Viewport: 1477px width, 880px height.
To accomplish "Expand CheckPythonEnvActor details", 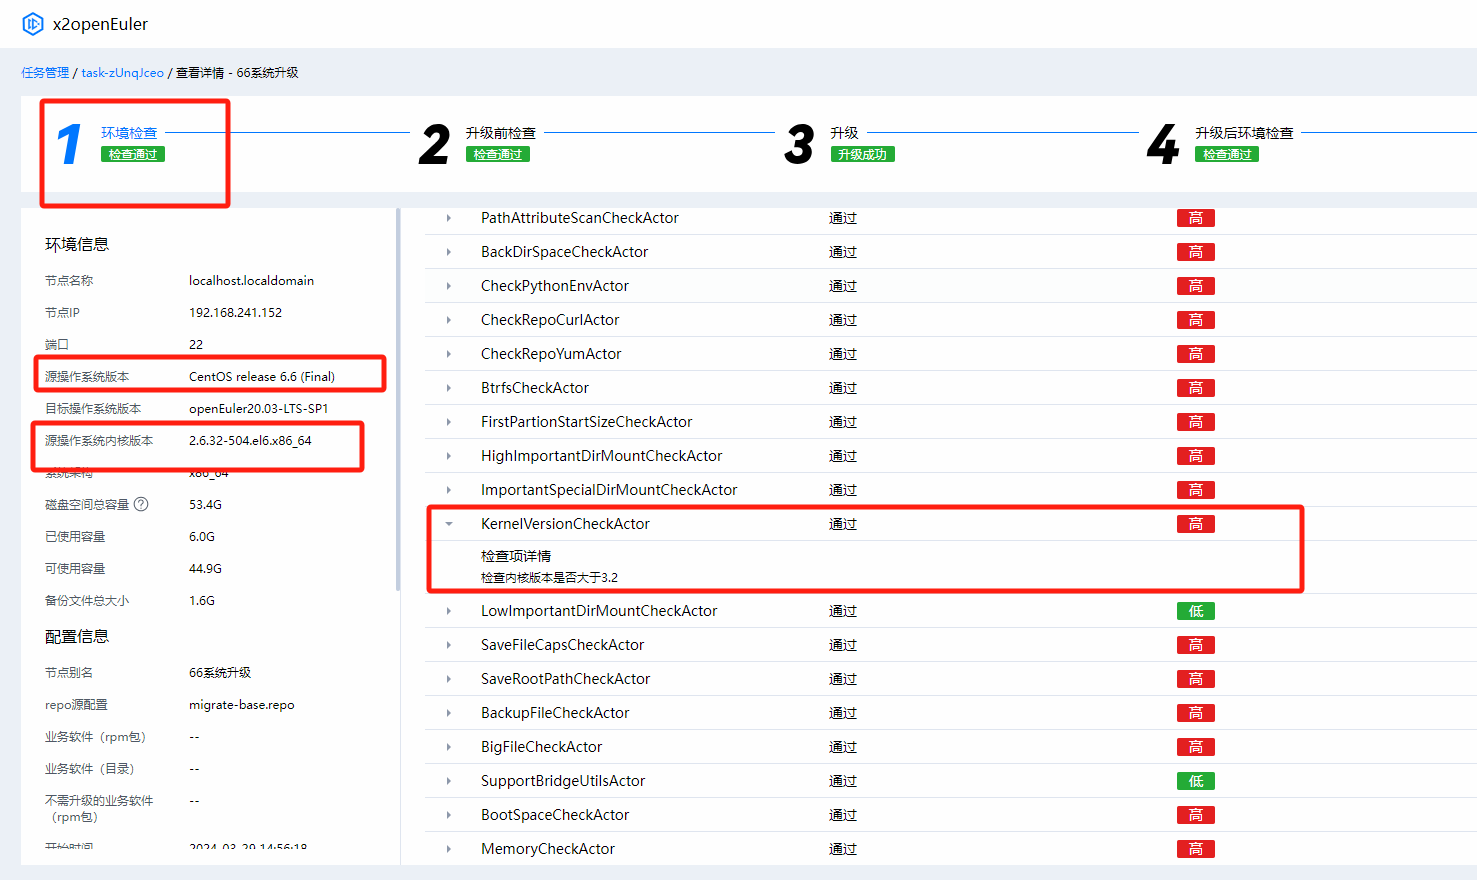I will point(449,286).
